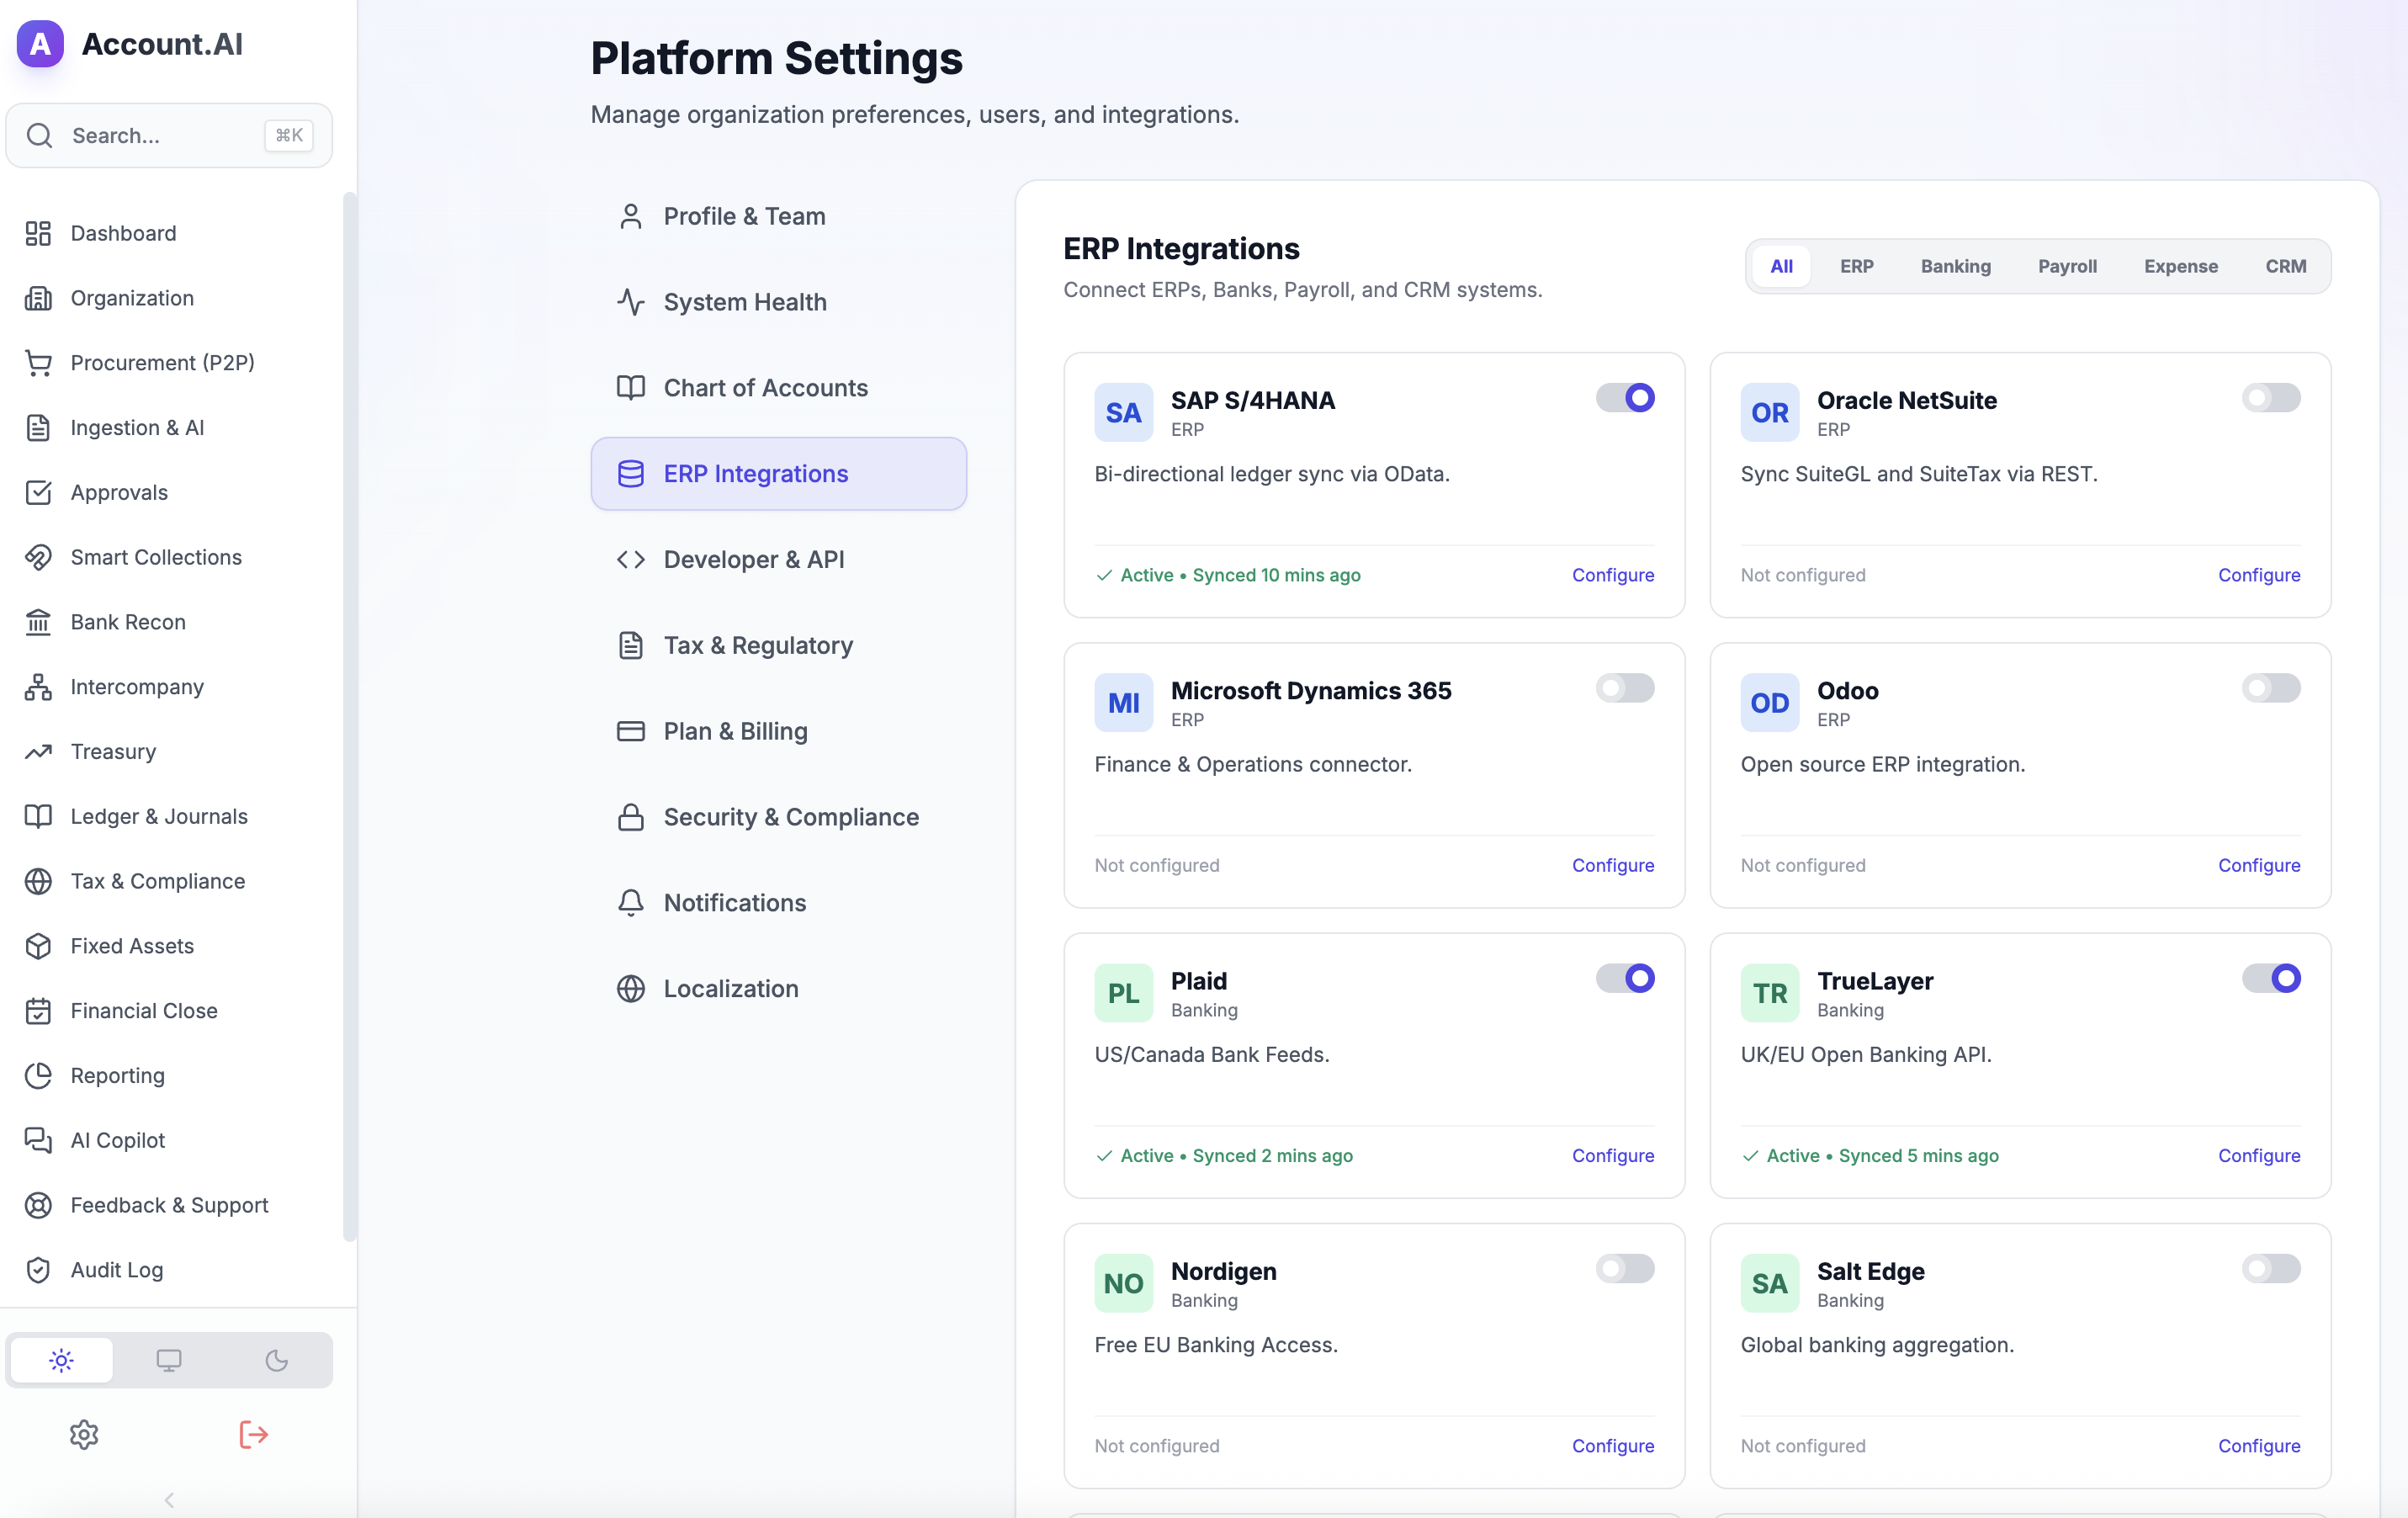2408x1518 pixels.
Task: Click the logout icon in sidebar footer
Action: pos(253,1434)
